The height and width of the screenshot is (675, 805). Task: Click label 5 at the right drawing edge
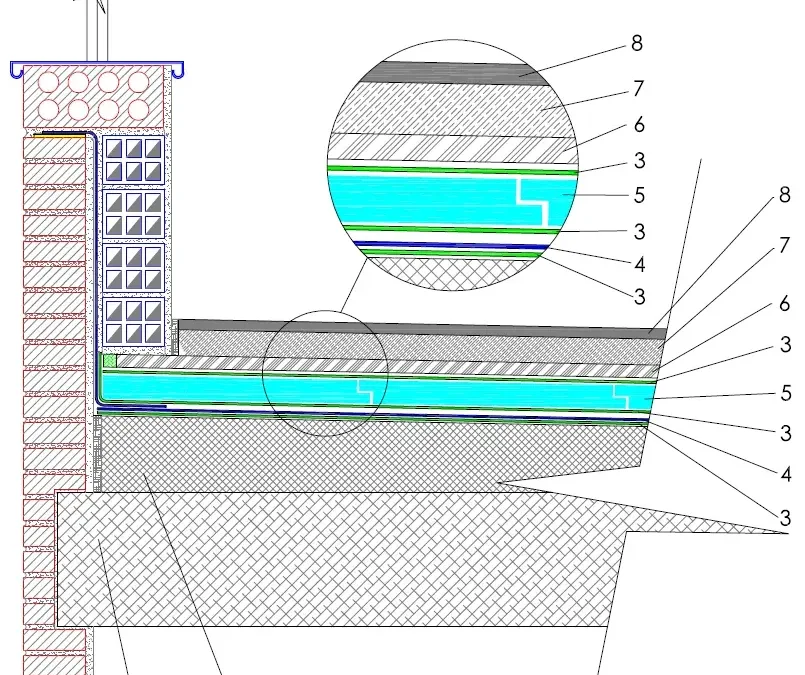click(x=785, y=393)
